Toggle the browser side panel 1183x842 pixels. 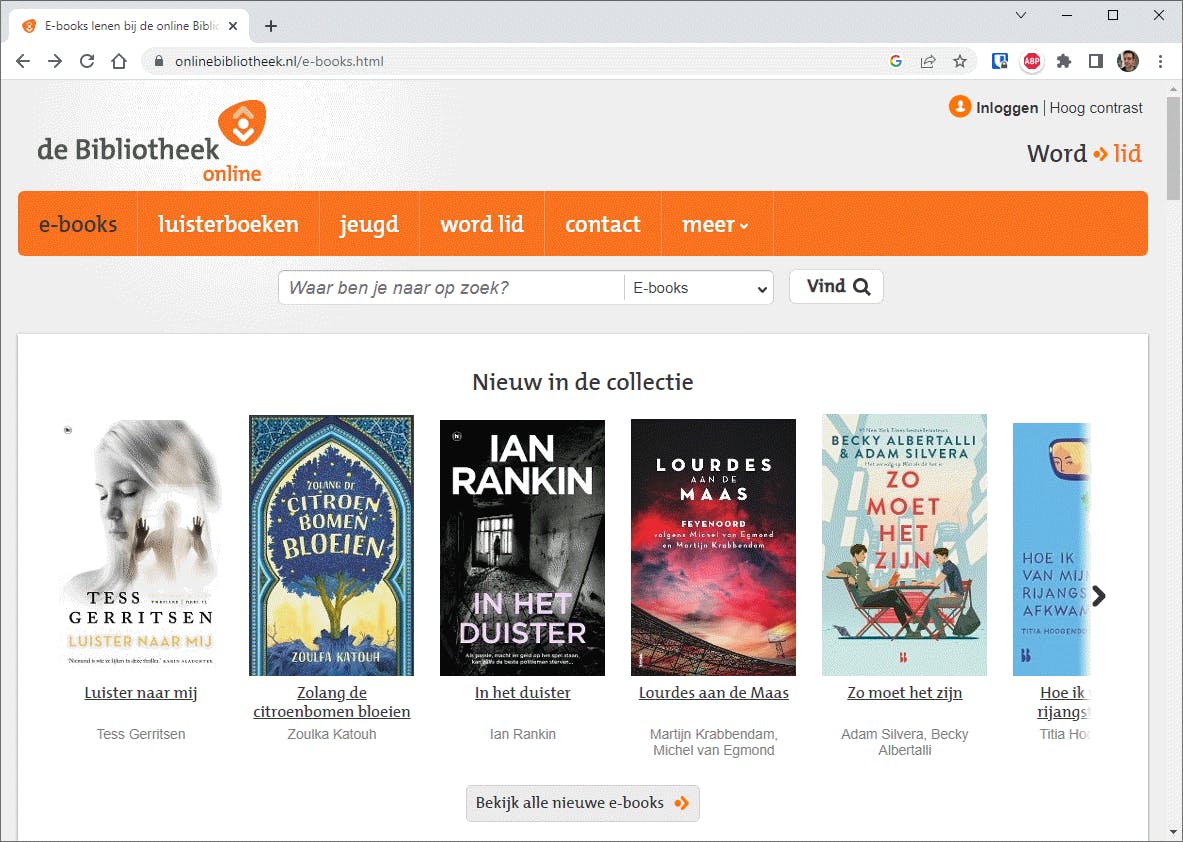coord(1095,61)
